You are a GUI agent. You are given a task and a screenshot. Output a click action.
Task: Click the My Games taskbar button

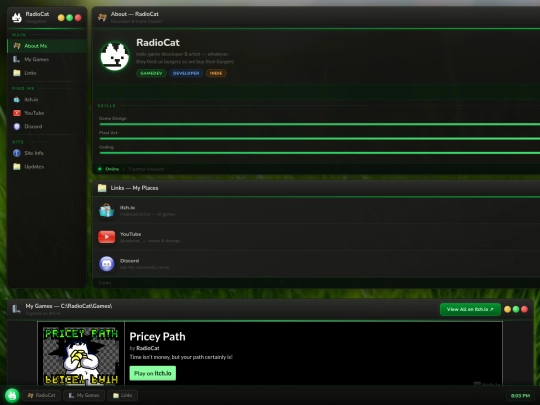[x=84, y=395]
